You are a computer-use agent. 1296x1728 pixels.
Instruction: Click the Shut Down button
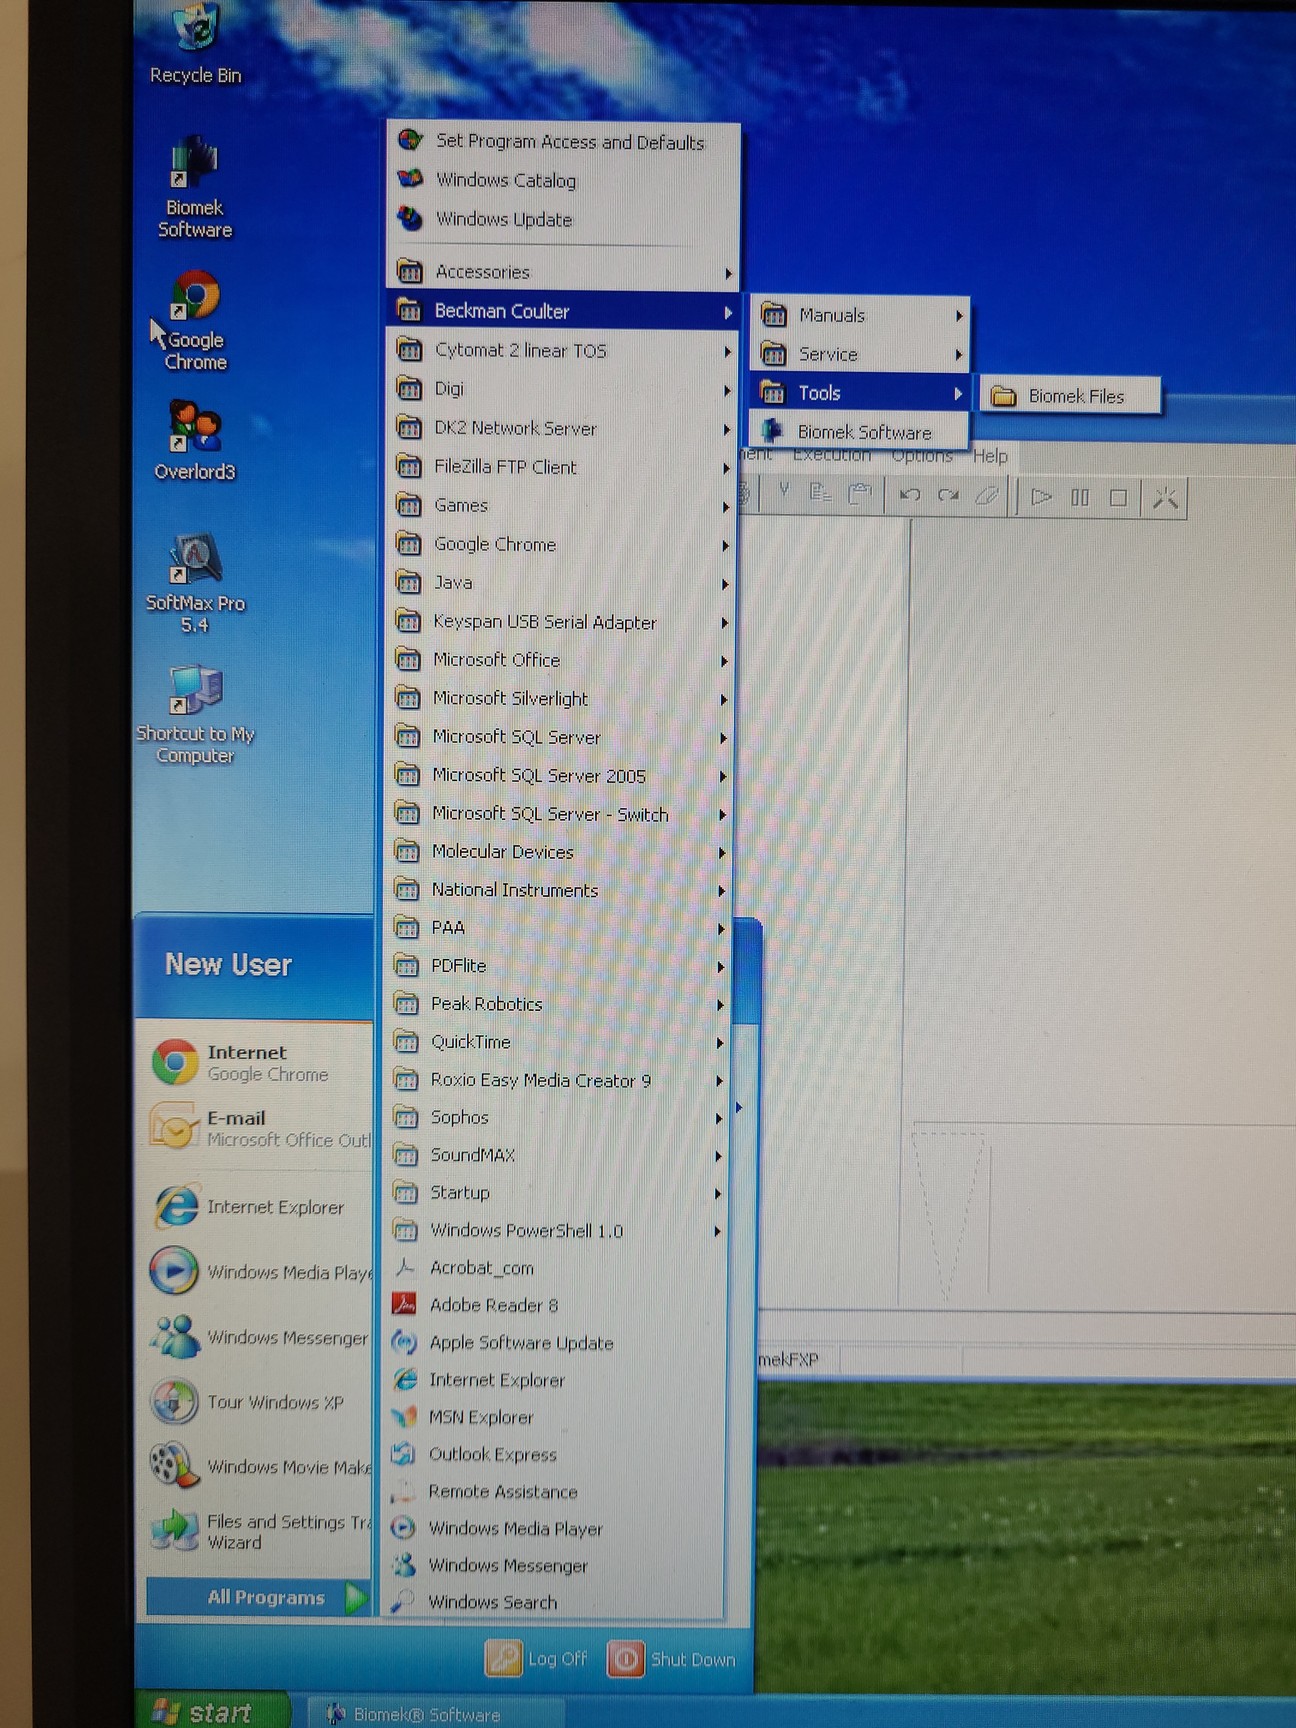pos(671,1660)
